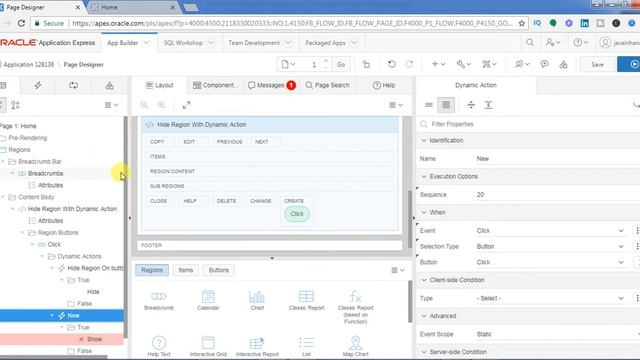The height and width of the screenshot is (360, 640).
Task: Click the Comments speech bubble icon
Action: (544, 64)
